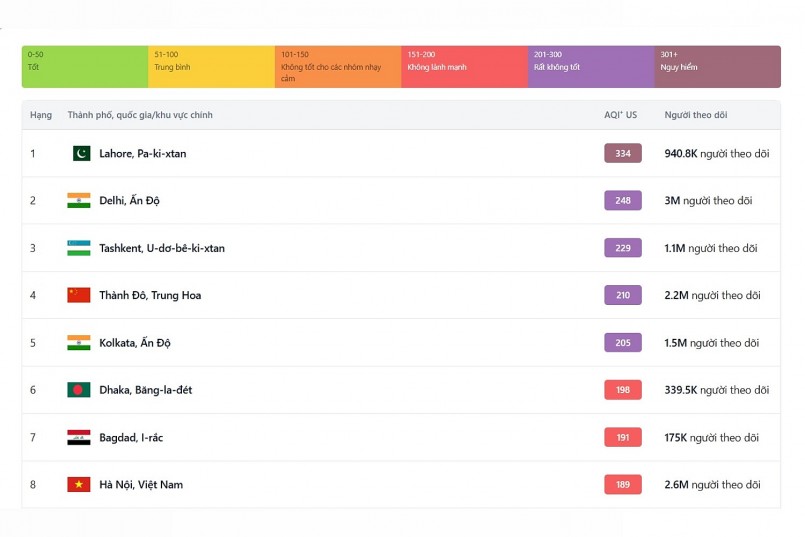Screen dimensions: 805x537
Task: Open the Lahore, Pa-ki-xtan city link
Action: tap(142, 153)
